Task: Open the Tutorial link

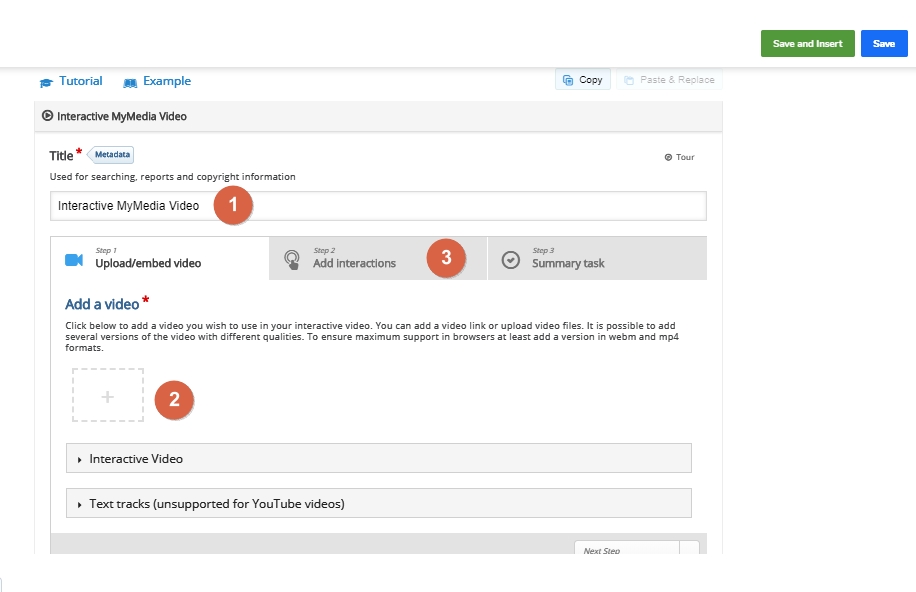Action: 71,81
